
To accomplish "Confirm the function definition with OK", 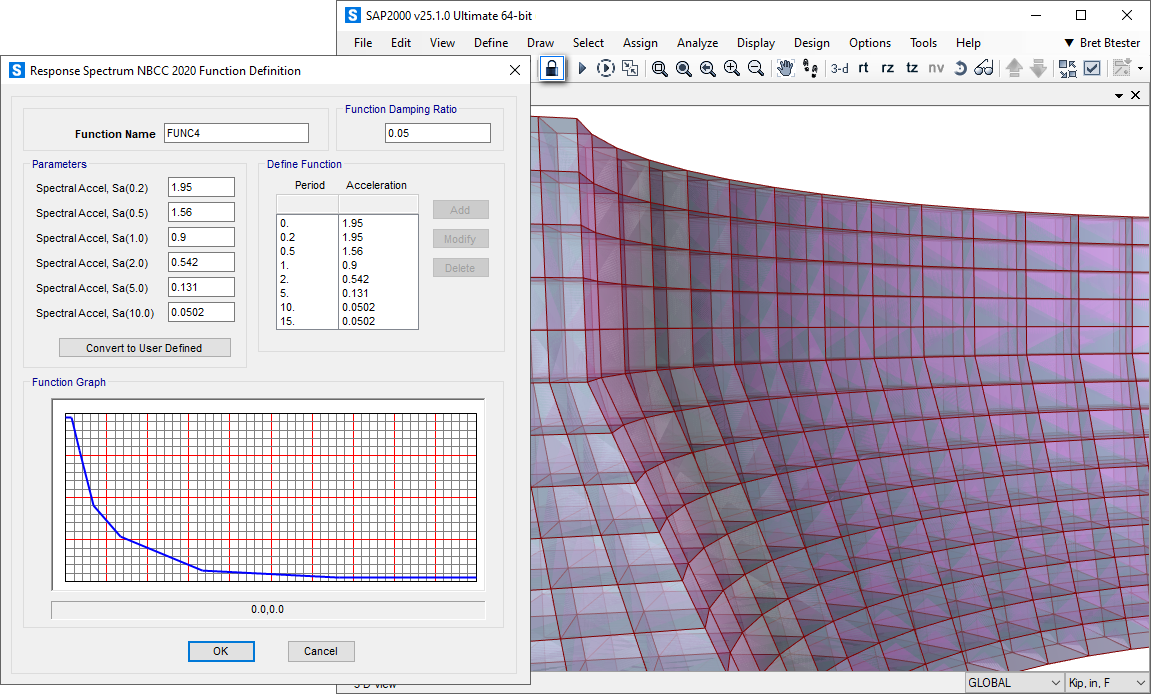I will click(221, 651).
